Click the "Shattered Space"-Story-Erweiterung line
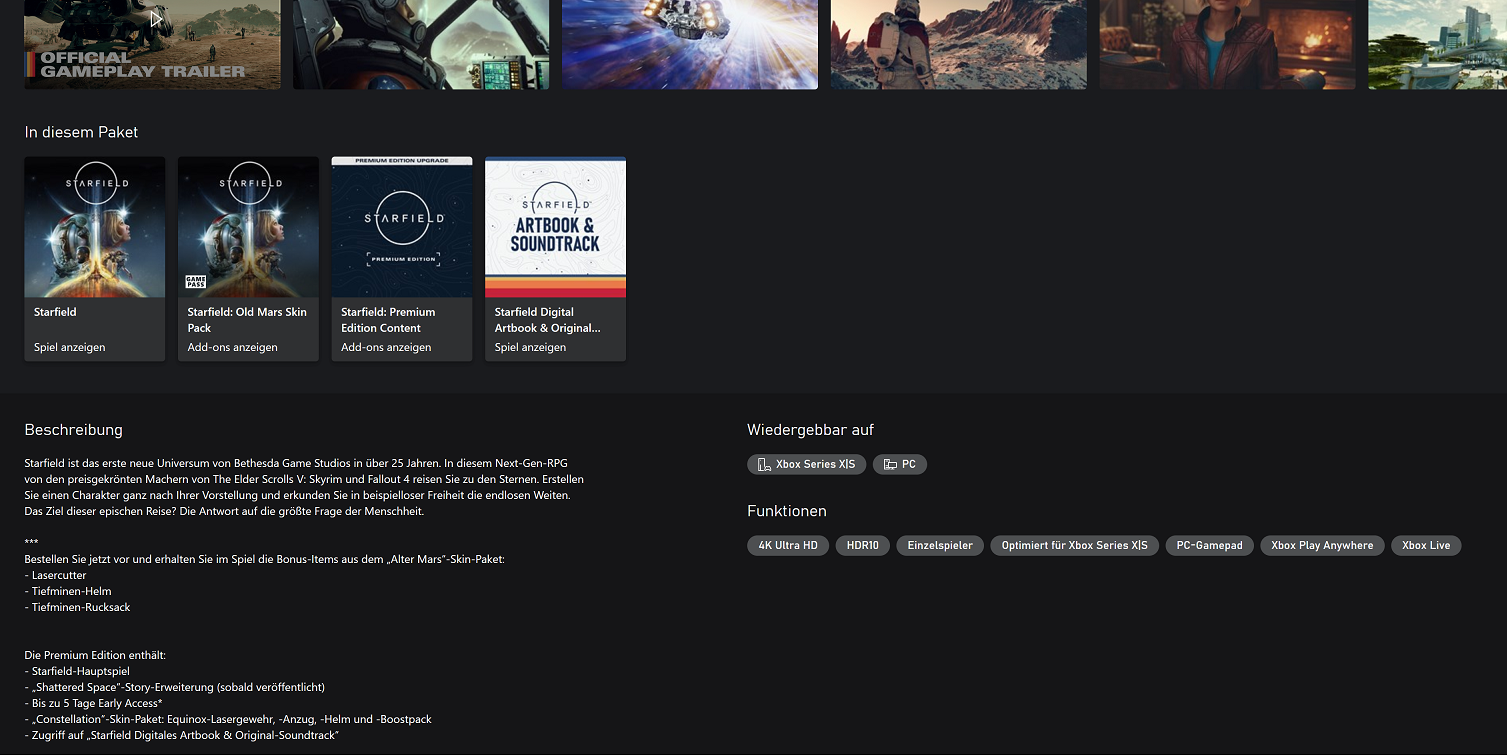The width and height of the screenshot is (1507, 755). 175,688
